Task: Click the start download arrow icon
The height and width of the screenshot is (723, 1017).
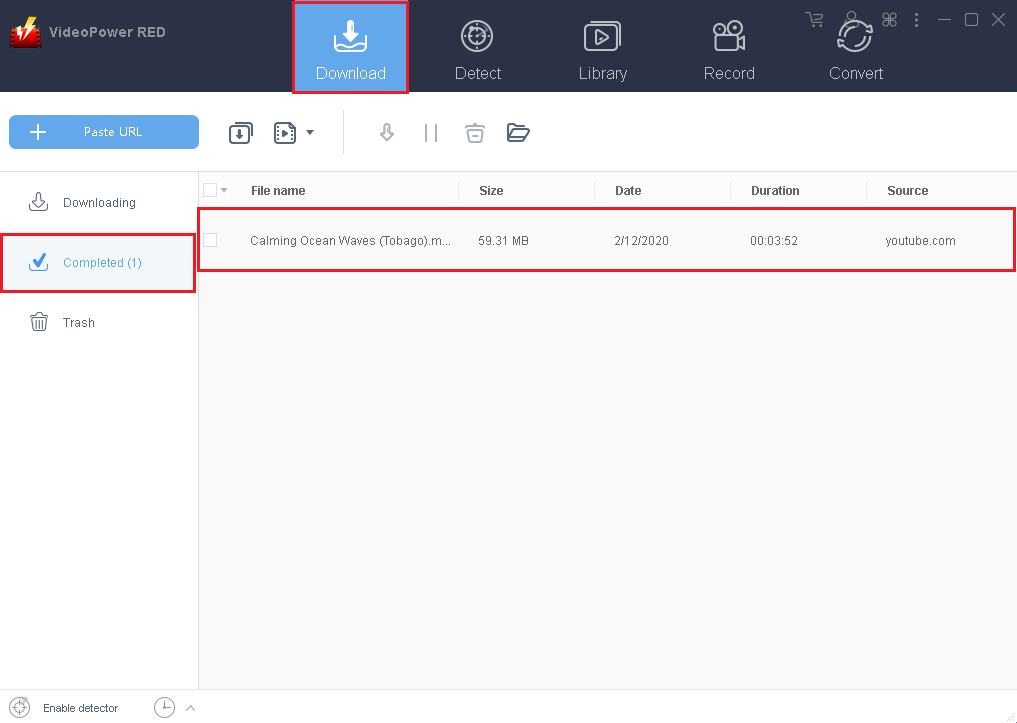Action: [387, 133]
